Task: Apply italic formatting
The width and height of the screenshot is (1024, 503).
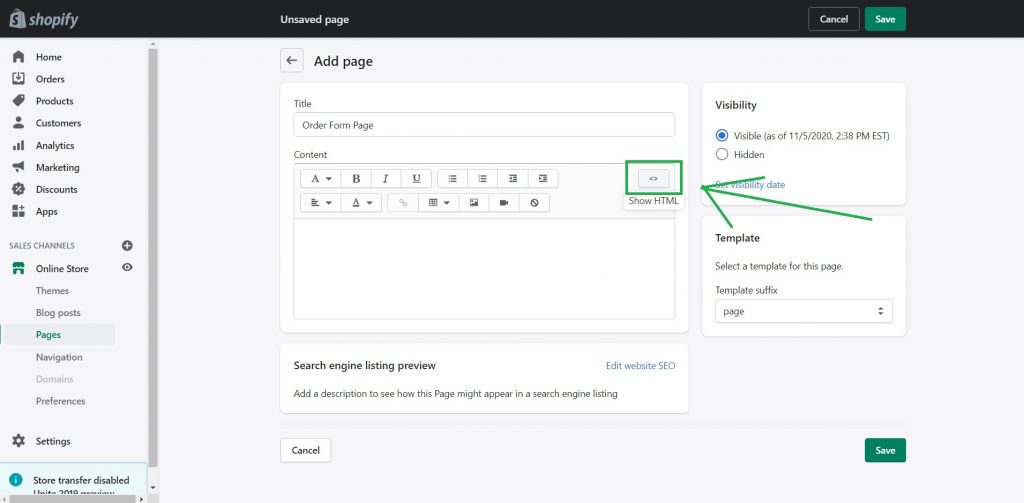Action: tap(385, 179)
